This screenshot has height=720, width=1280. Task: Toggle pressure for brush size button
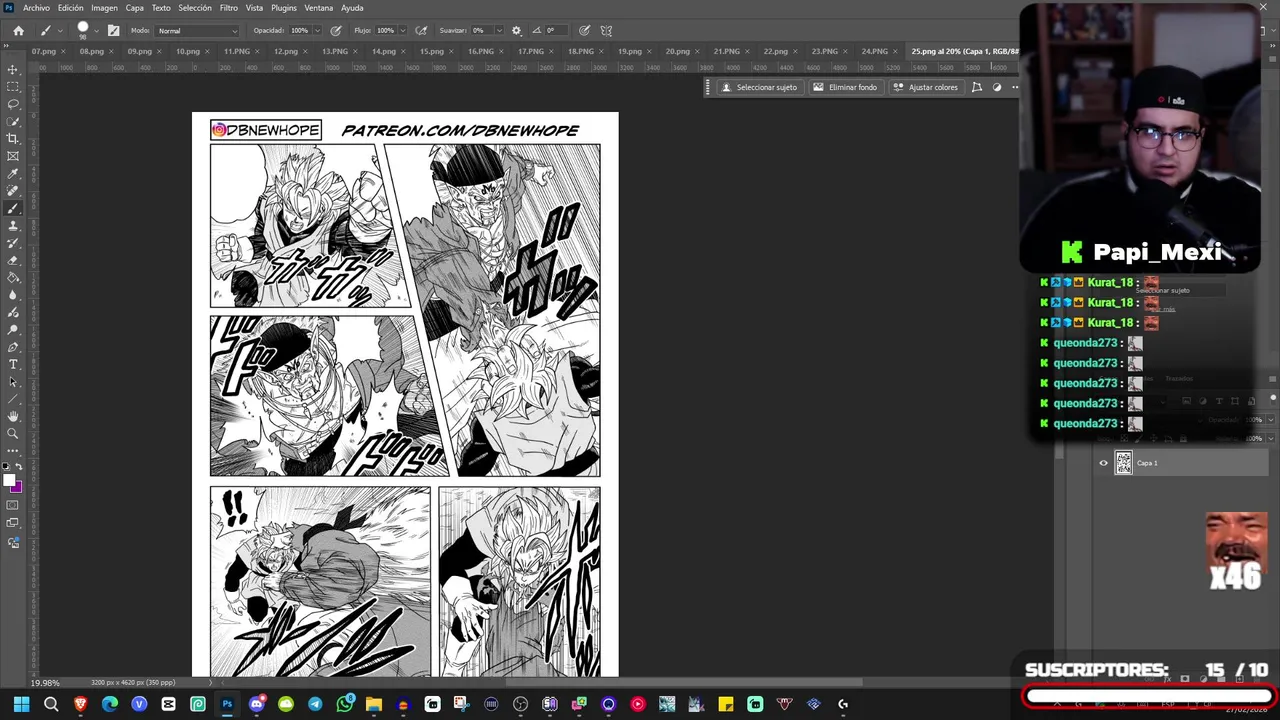pyautogui.click(x=584, y=30)
